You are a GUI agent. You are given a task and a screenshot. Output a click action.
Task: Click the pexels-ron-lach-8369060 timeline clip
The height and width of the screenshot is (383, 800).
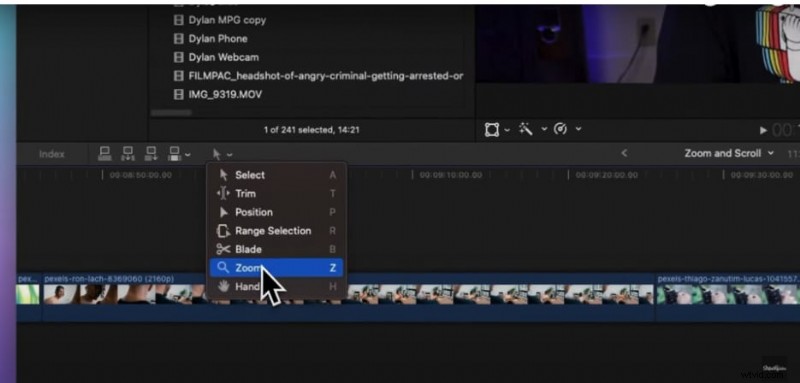point(348,296)
